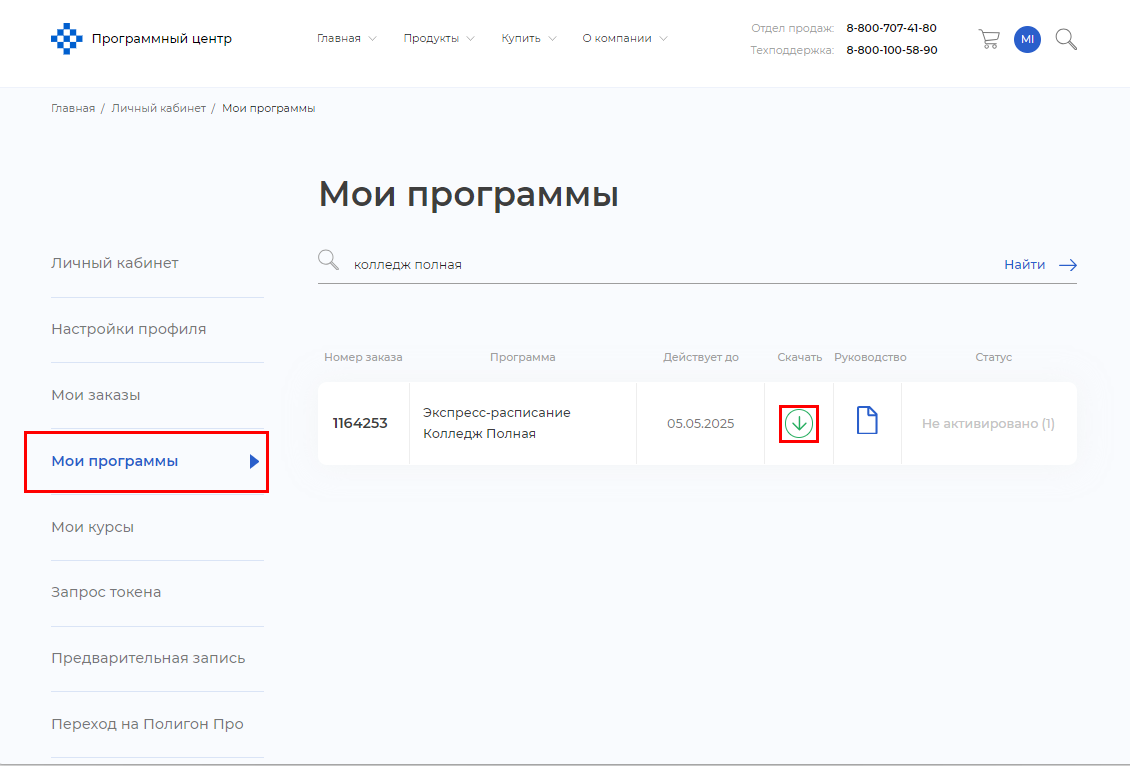Open Запрос токена page
This screenshot has width=1130, height=766.
point(106,592)
